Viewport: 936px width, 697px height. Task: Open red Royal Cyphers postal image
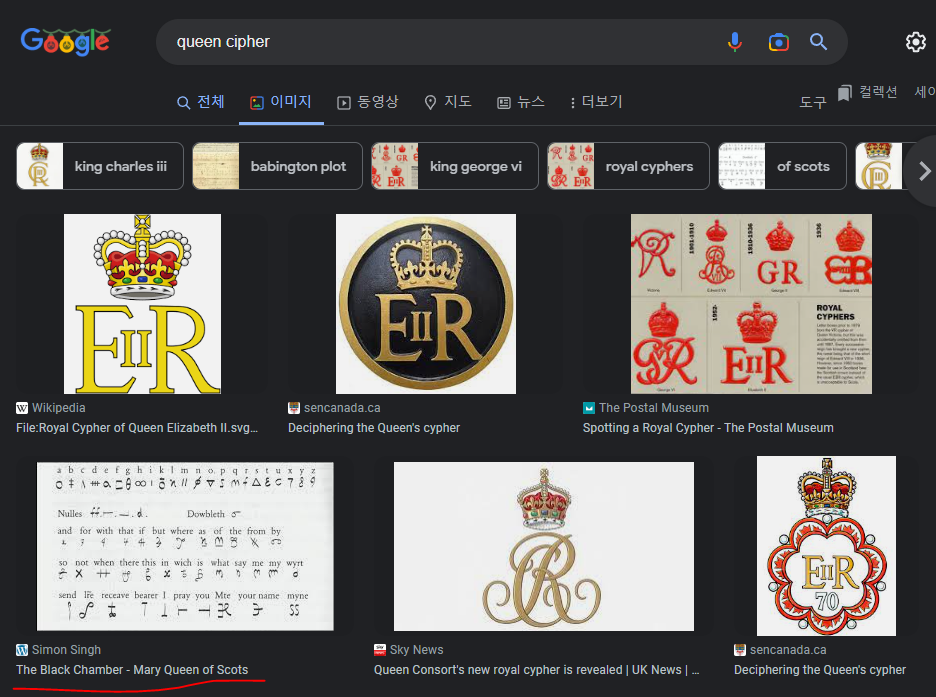tap(751, 304)
